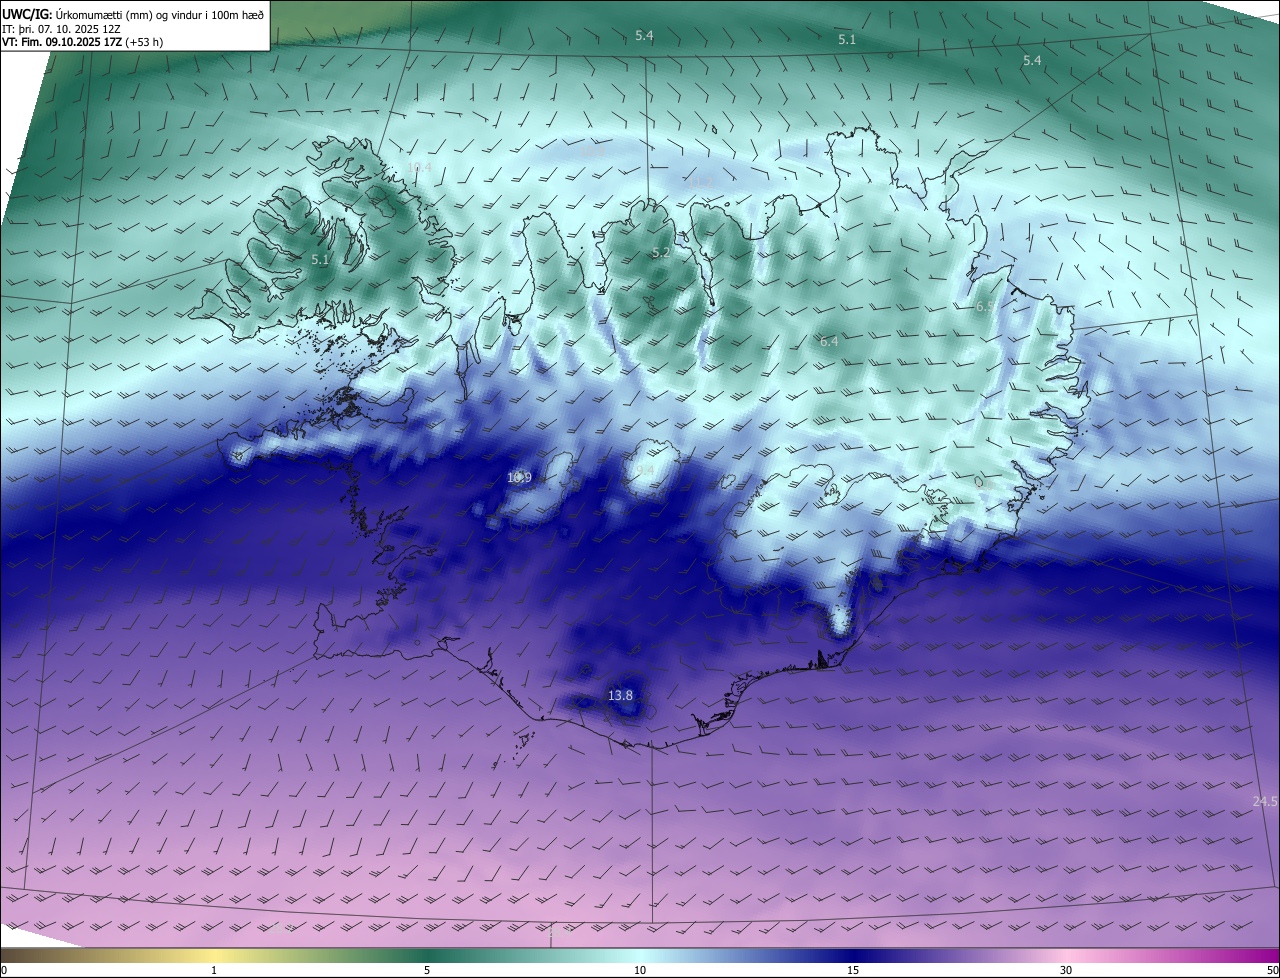Image resolution: width=1280 pixels, height=978 pixels.
Task: Click the initialization time "IT: þri. 07. 10. 2025 12Z"
Action: tap(62, 28)
